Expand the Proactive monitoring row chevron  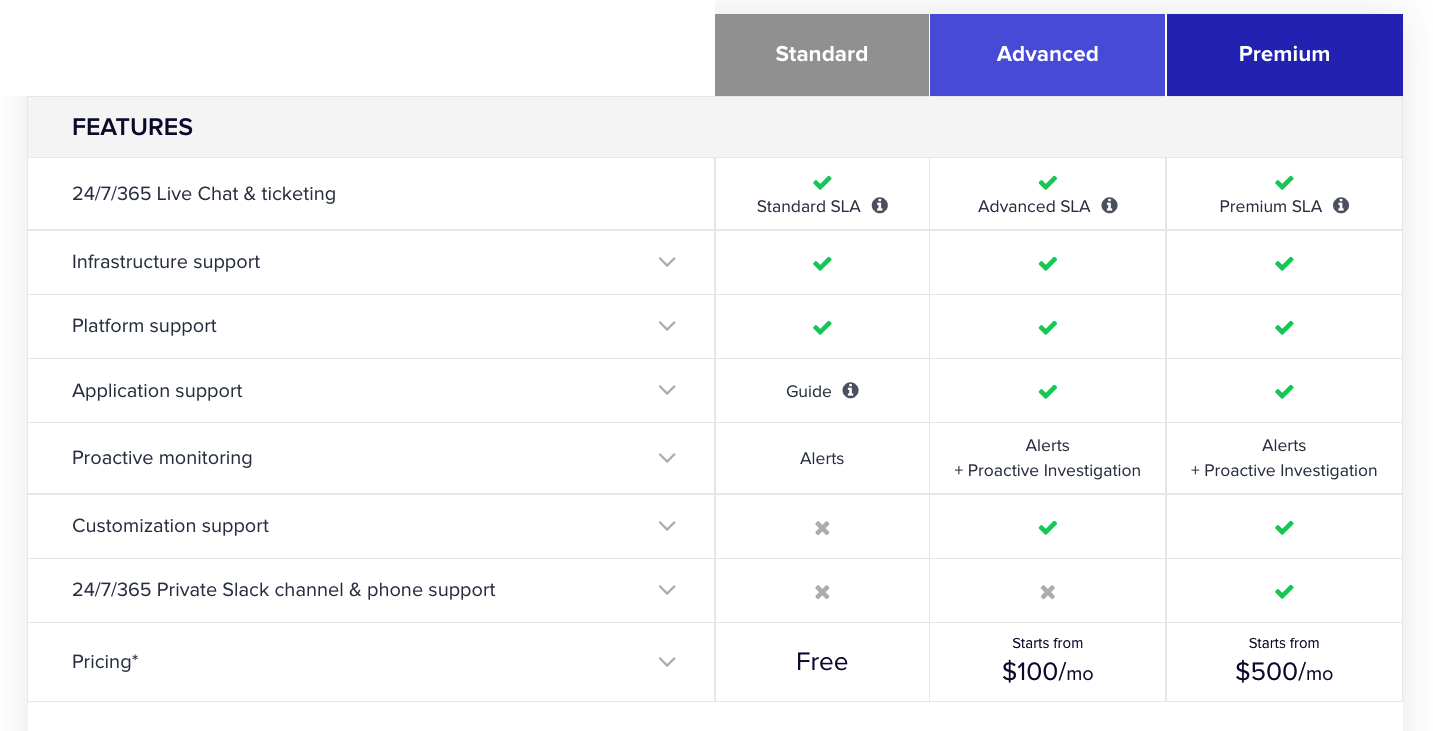[667, 458]
